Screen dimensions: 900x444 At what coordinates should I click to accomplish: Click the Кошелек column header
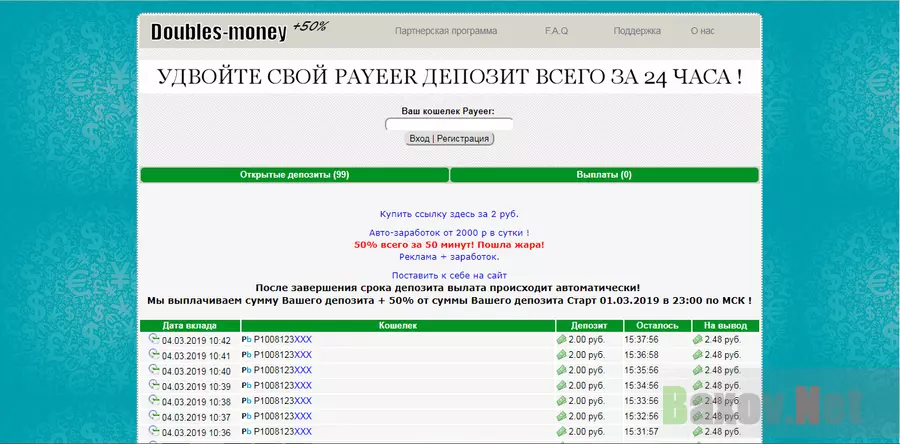(x=398, y=326)
